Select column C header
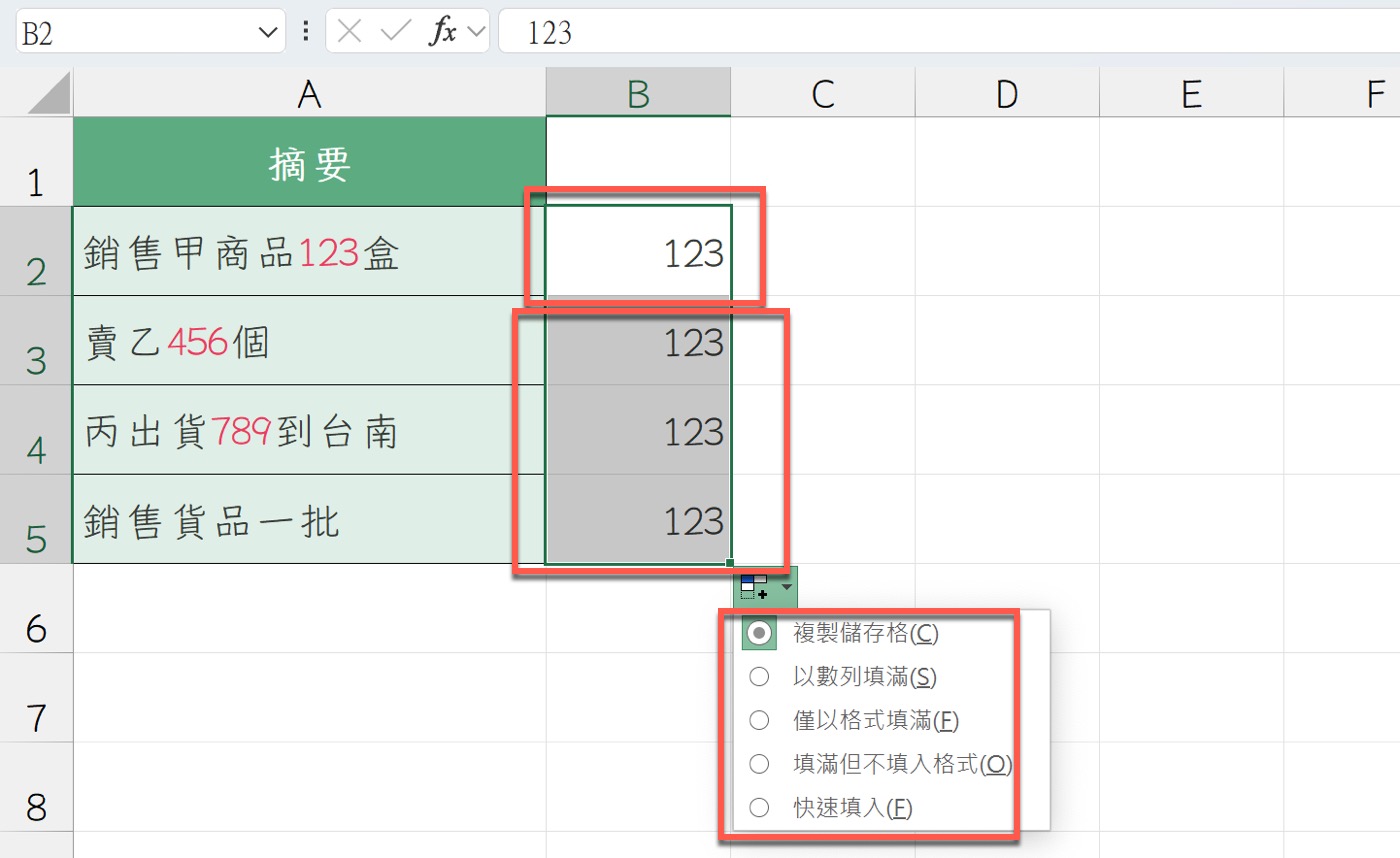The height and width of the screenshot is (858, 1400). 823,94
